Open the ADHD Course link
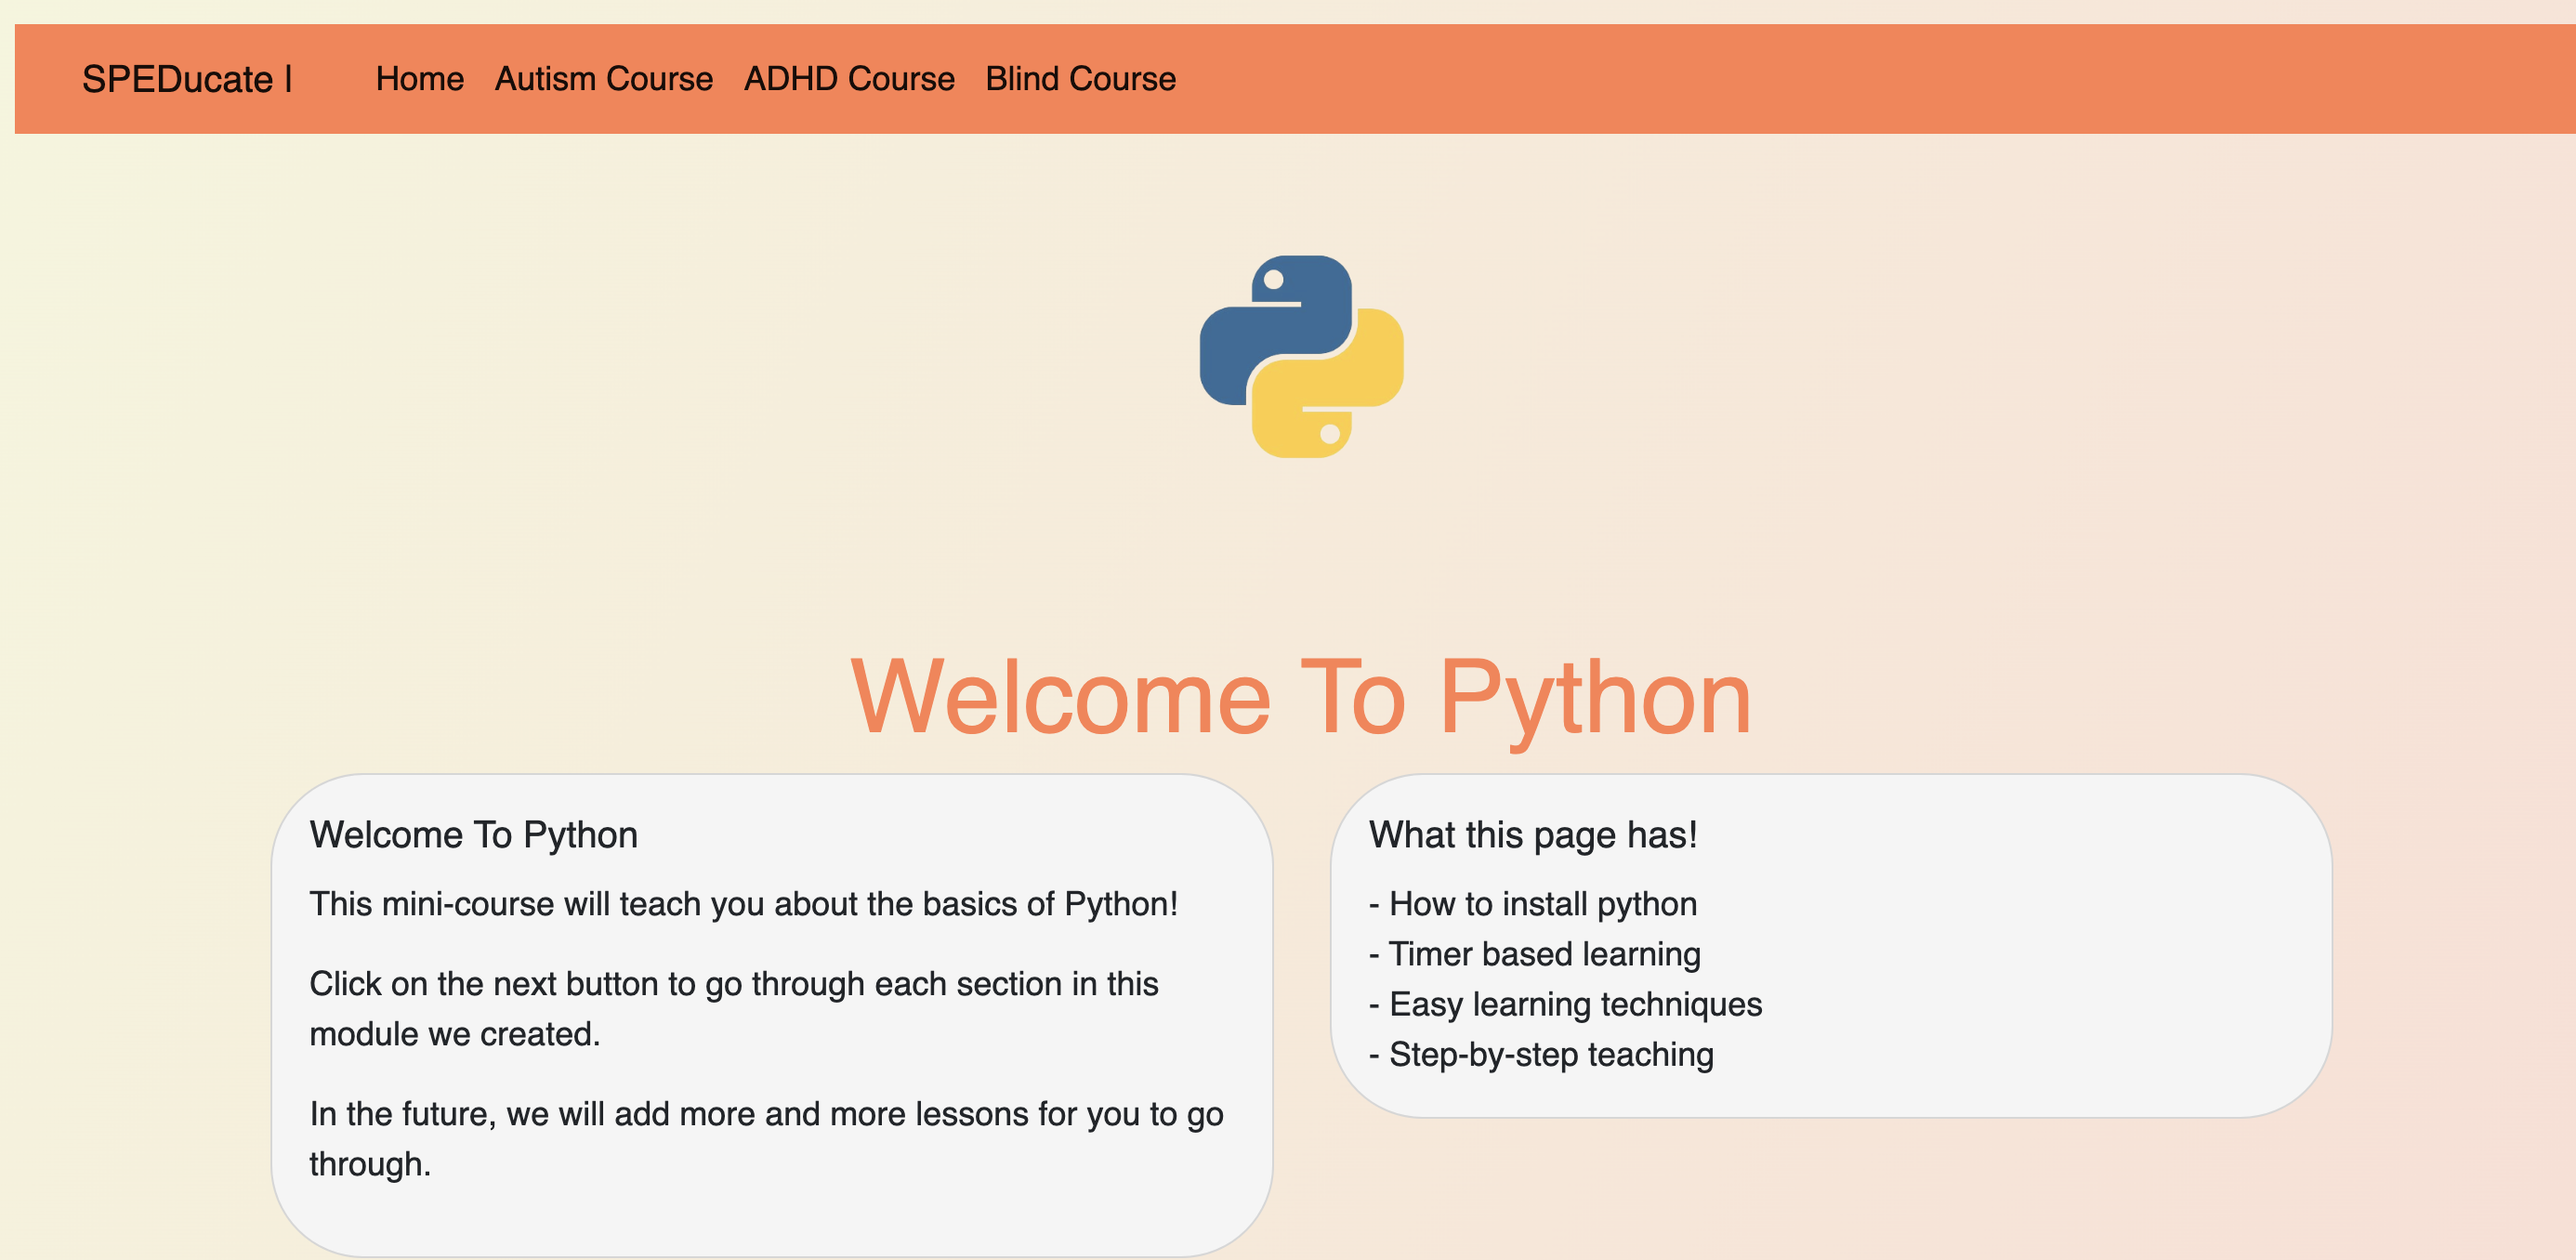 coord(848,79)
